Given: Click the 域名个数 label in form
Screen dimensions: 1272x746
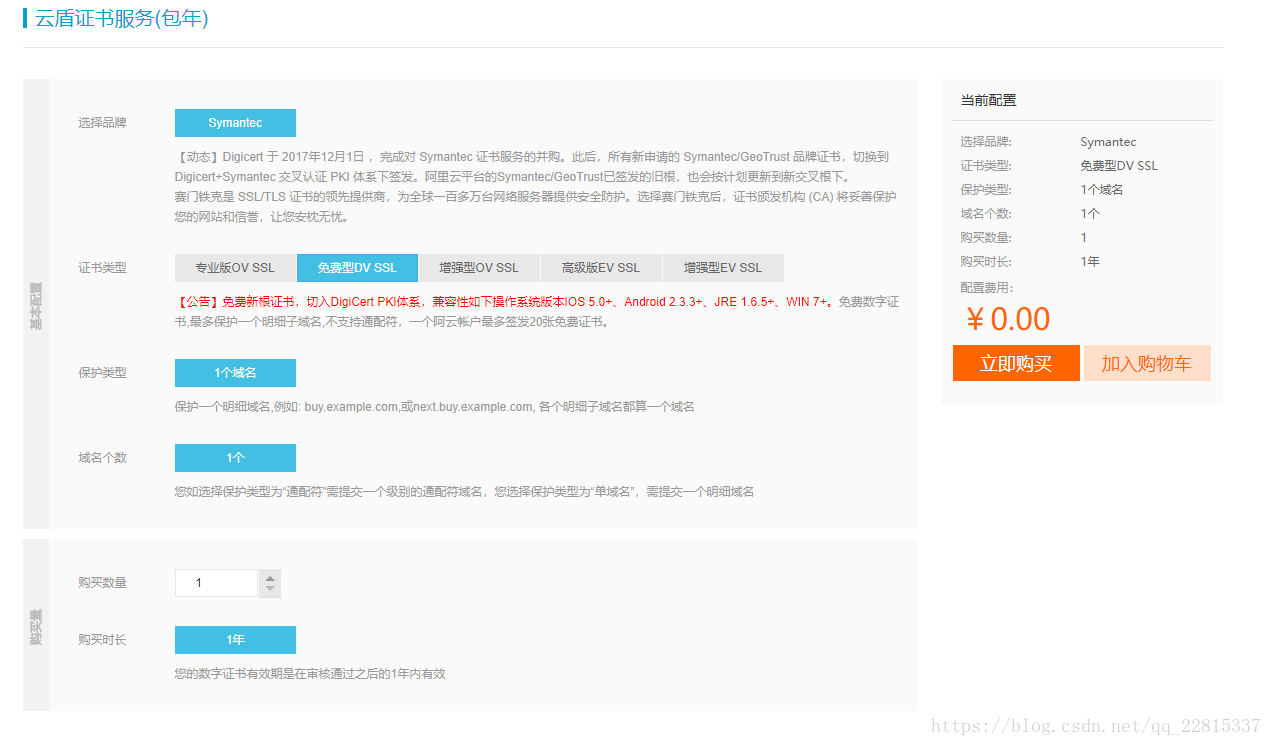Looking at the screenshot, I should (102, 458).
